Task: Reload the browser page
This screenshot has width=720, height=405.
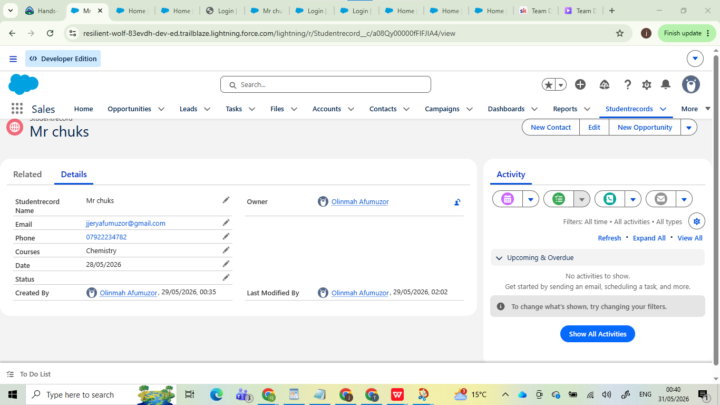Action: [x=50, y=33]
